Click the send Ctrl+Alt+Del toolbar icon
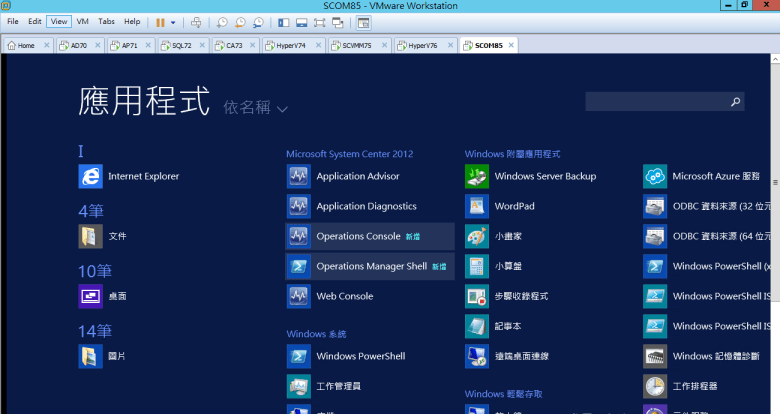The width and height of the screenshot is (780, 414). point(196,21)
